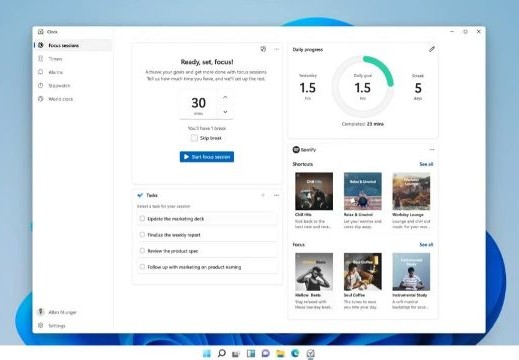Open the Focus sessions page in sidebar

[73, 45]
